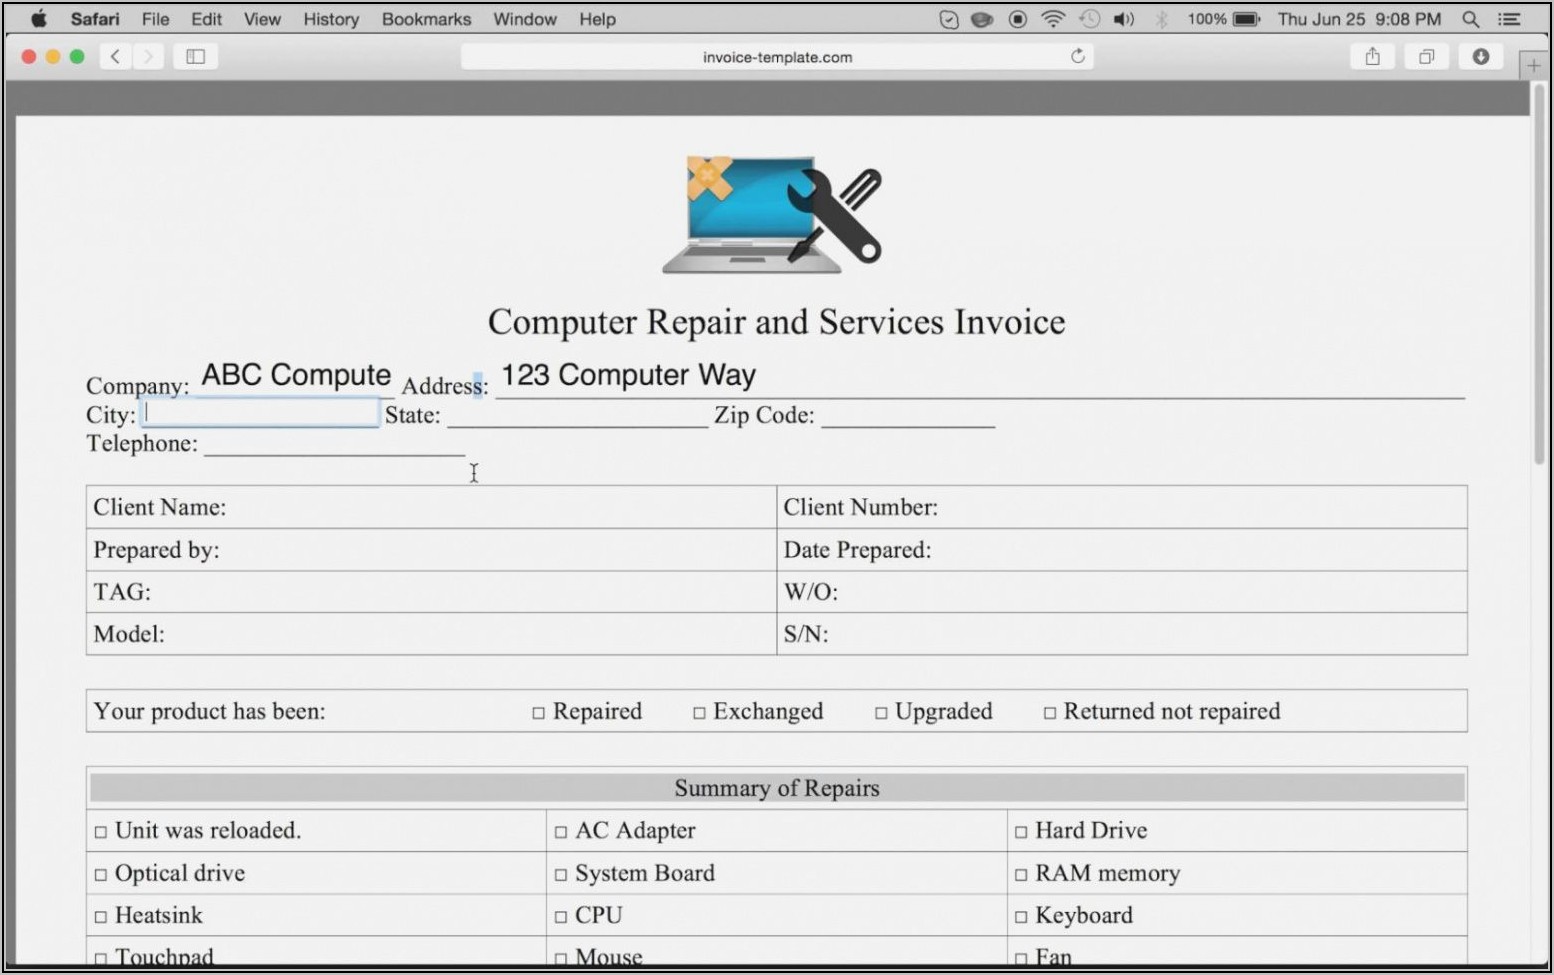Reload the page with the refresh icon
The width and height of the screenshot is (1554, 975).
tap(1077, 57)
